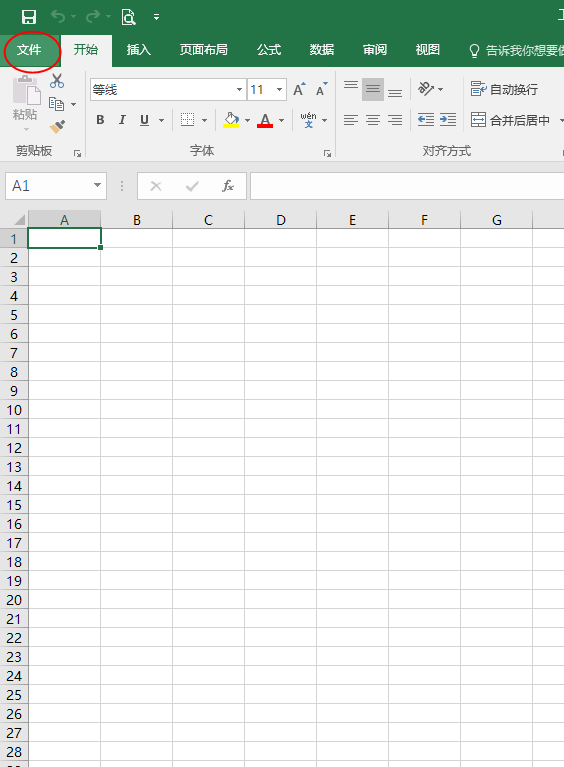Switch to the 开始 tab
Screen dimensions: 564x767
[x=86, y=50]
